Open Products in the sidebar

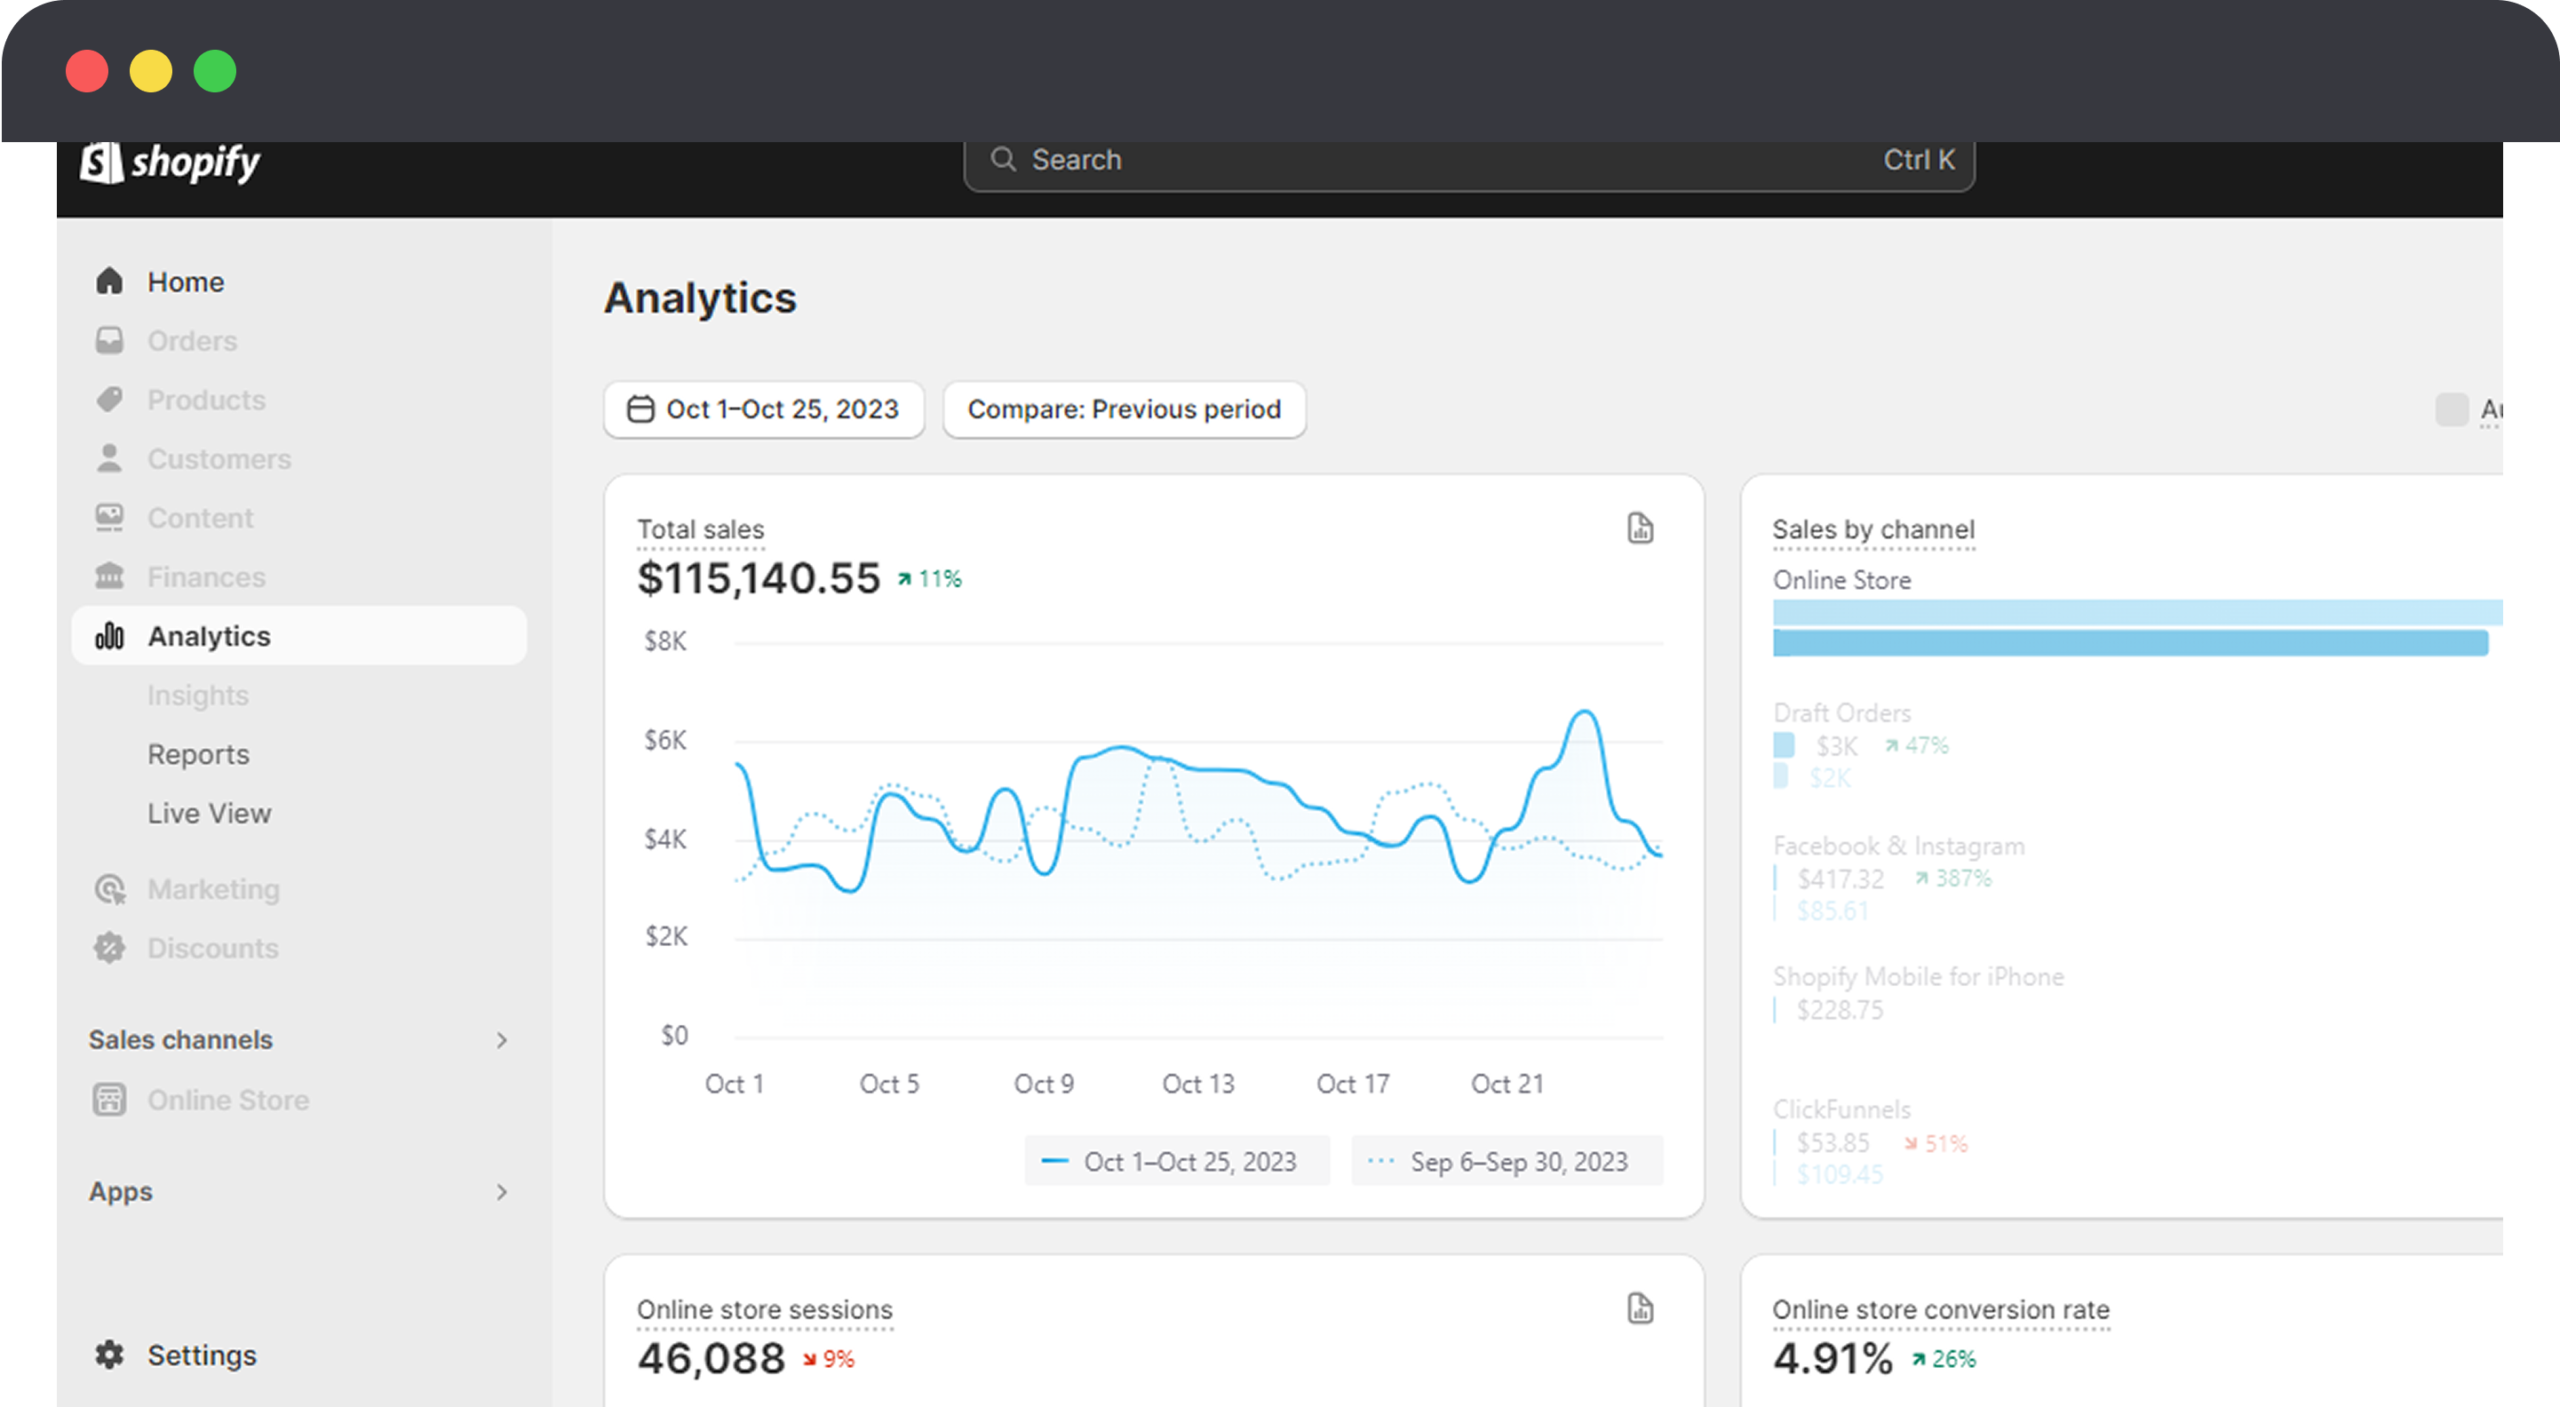coord(299,399)
